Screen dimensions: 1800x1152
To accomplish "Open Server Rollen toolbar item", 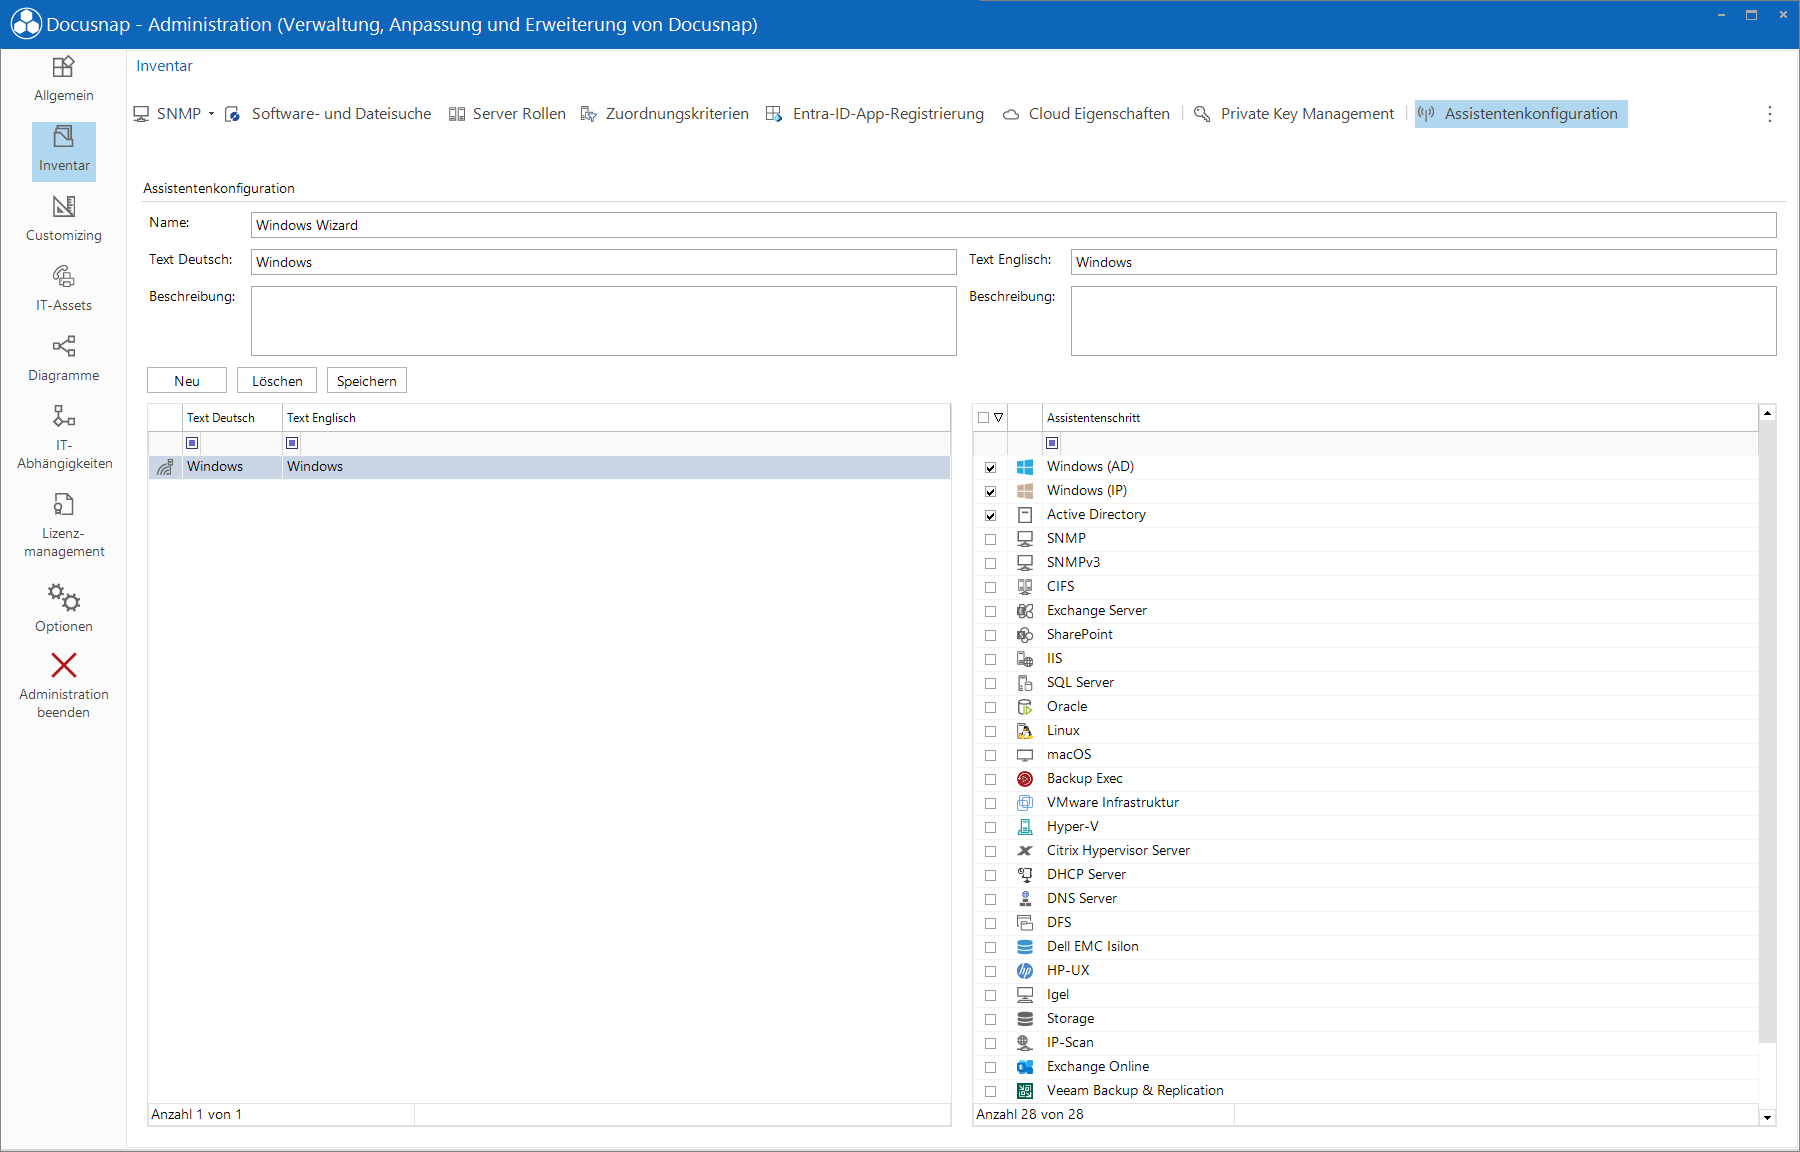I will click(x=508, y=114).
